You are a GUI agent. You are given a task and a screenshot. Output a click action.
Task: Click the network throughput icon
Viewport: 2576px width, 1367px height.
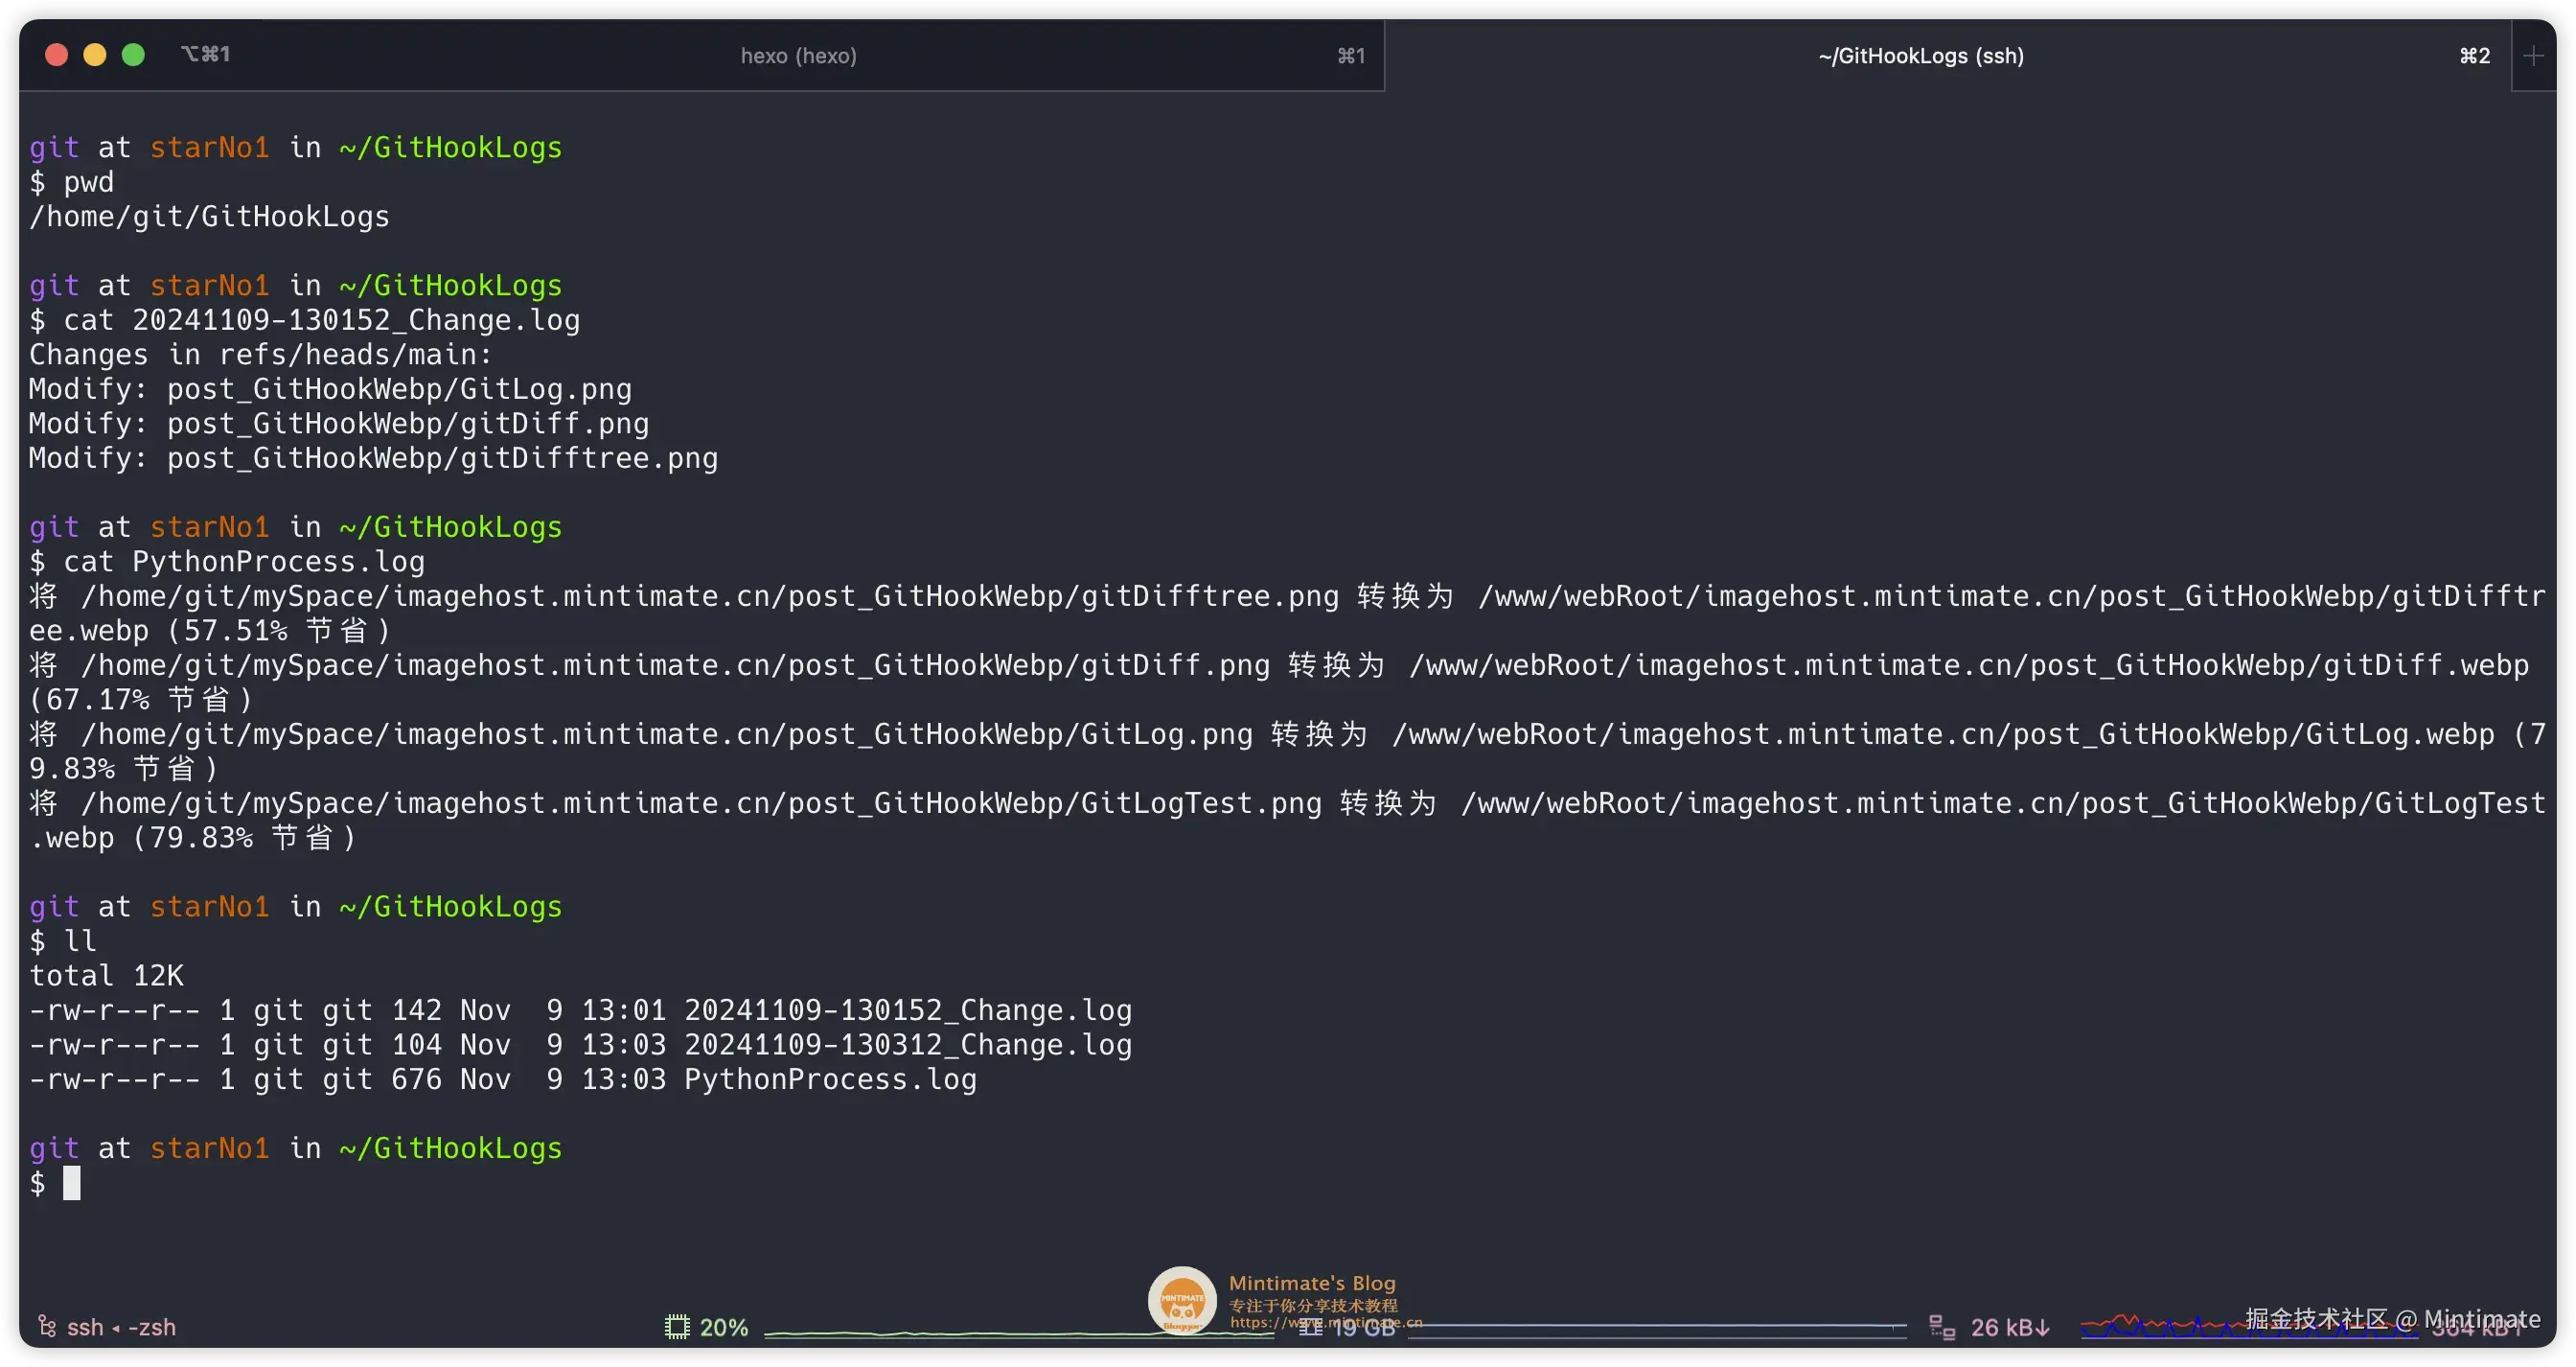click(x=1941, y=1326)
